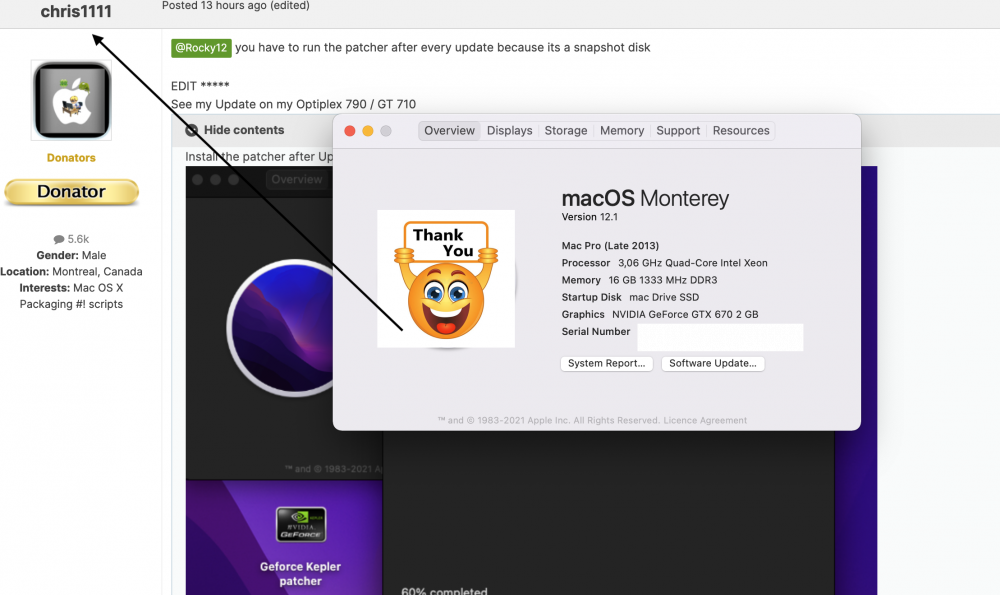Click the '60% completed' progress text
This screenshot has height=595, width=1000.
pos(445,591)
